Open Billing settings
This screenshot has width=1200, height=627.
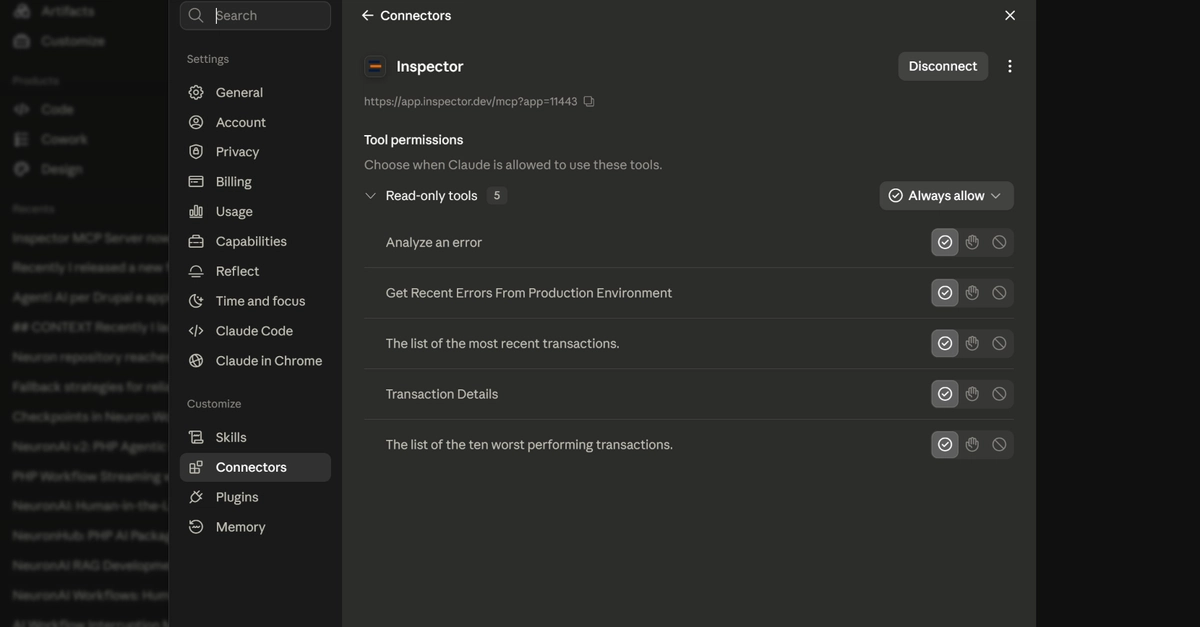[255, 181]
